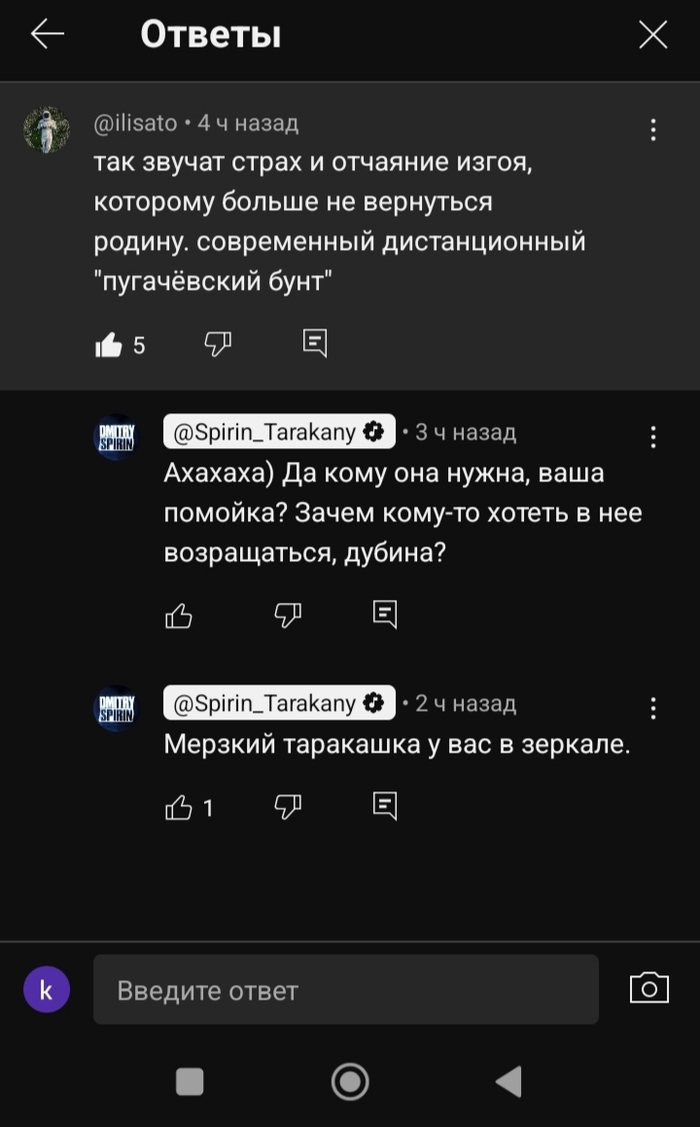Reply to the comment posted 2 ч назад
The image size is (700, 1127).
385,805
